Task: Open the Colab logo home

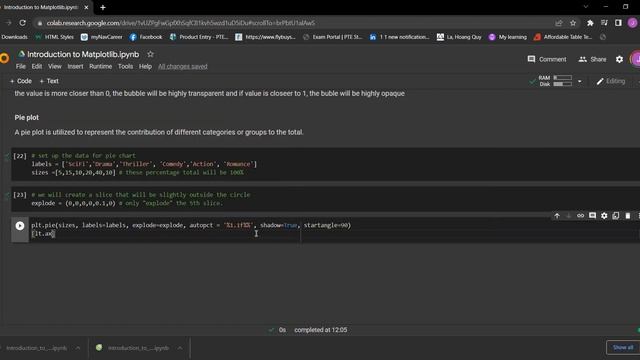Action: tap(4, 58)
